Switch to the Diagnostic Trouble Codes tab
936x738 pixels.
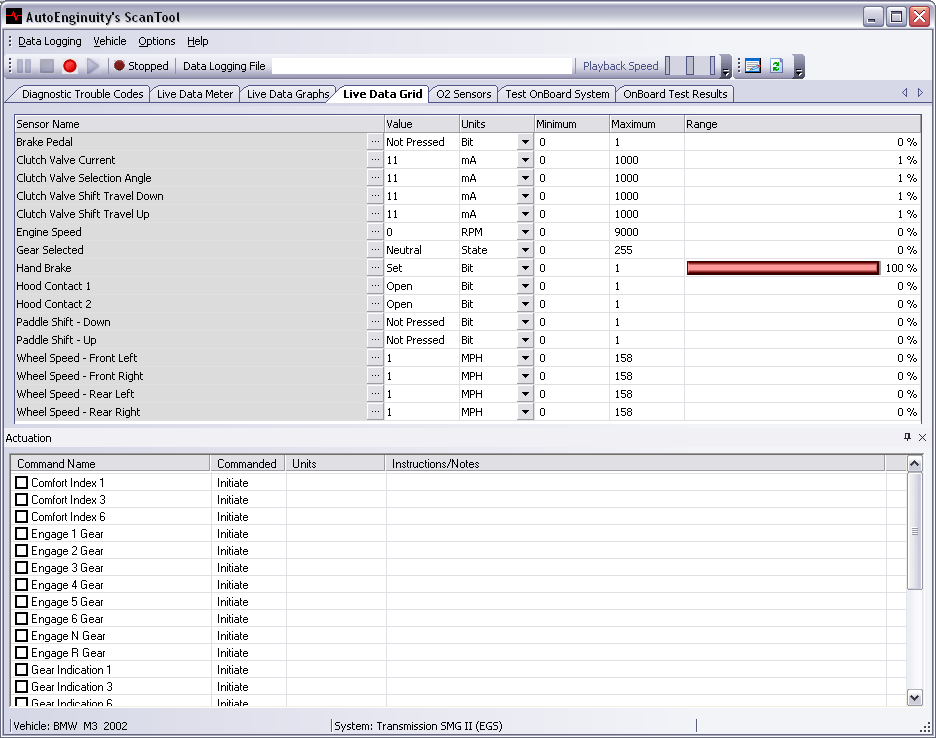(82, 94)
